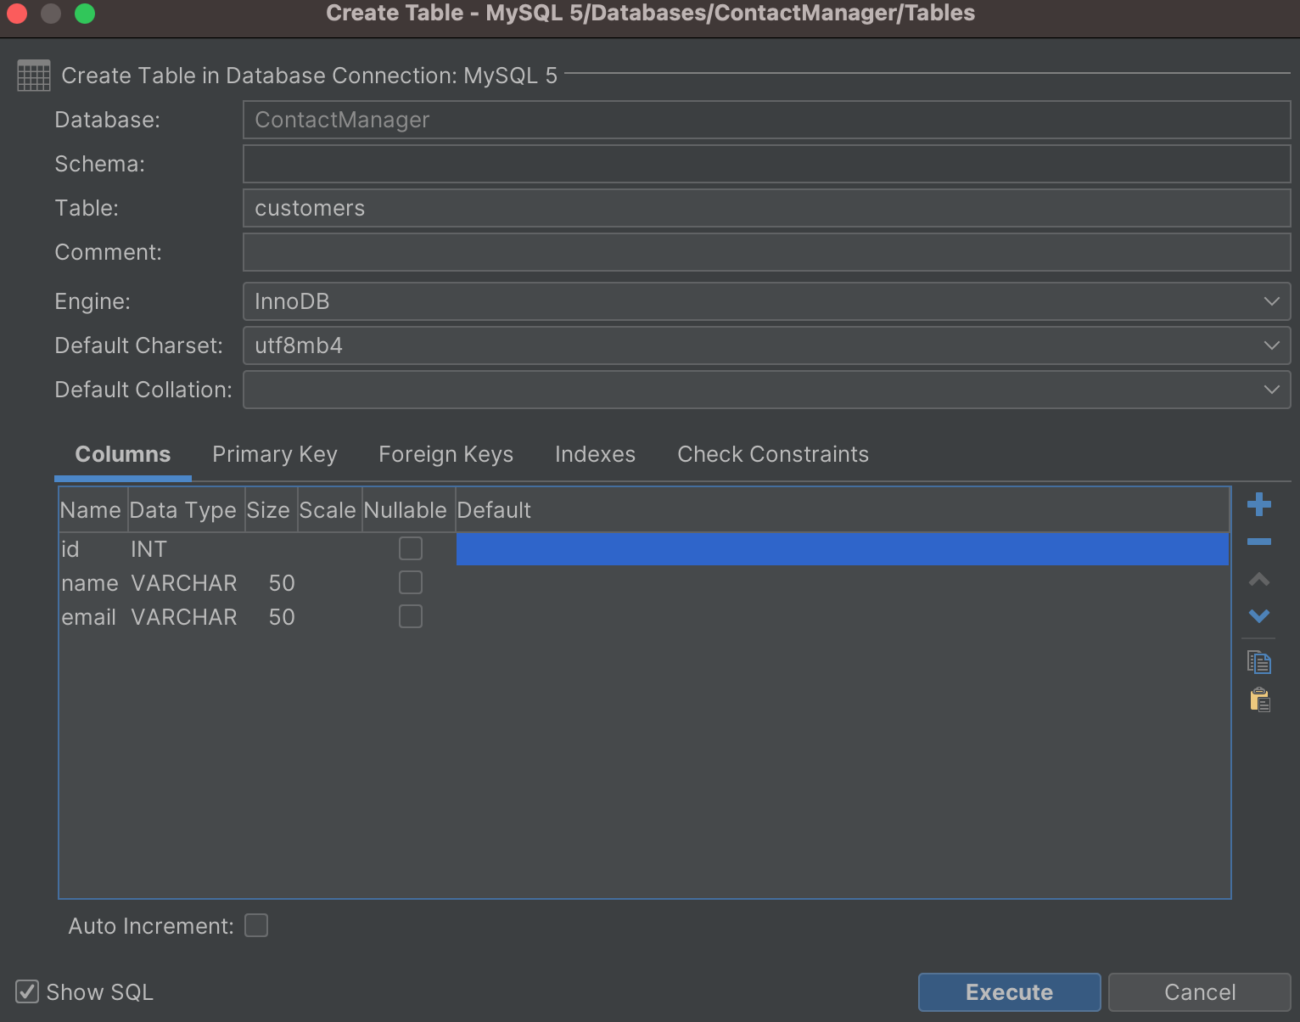
Task: Toggle Nullable for the id column
Action: pyautogui.click(x=410, y=548)
